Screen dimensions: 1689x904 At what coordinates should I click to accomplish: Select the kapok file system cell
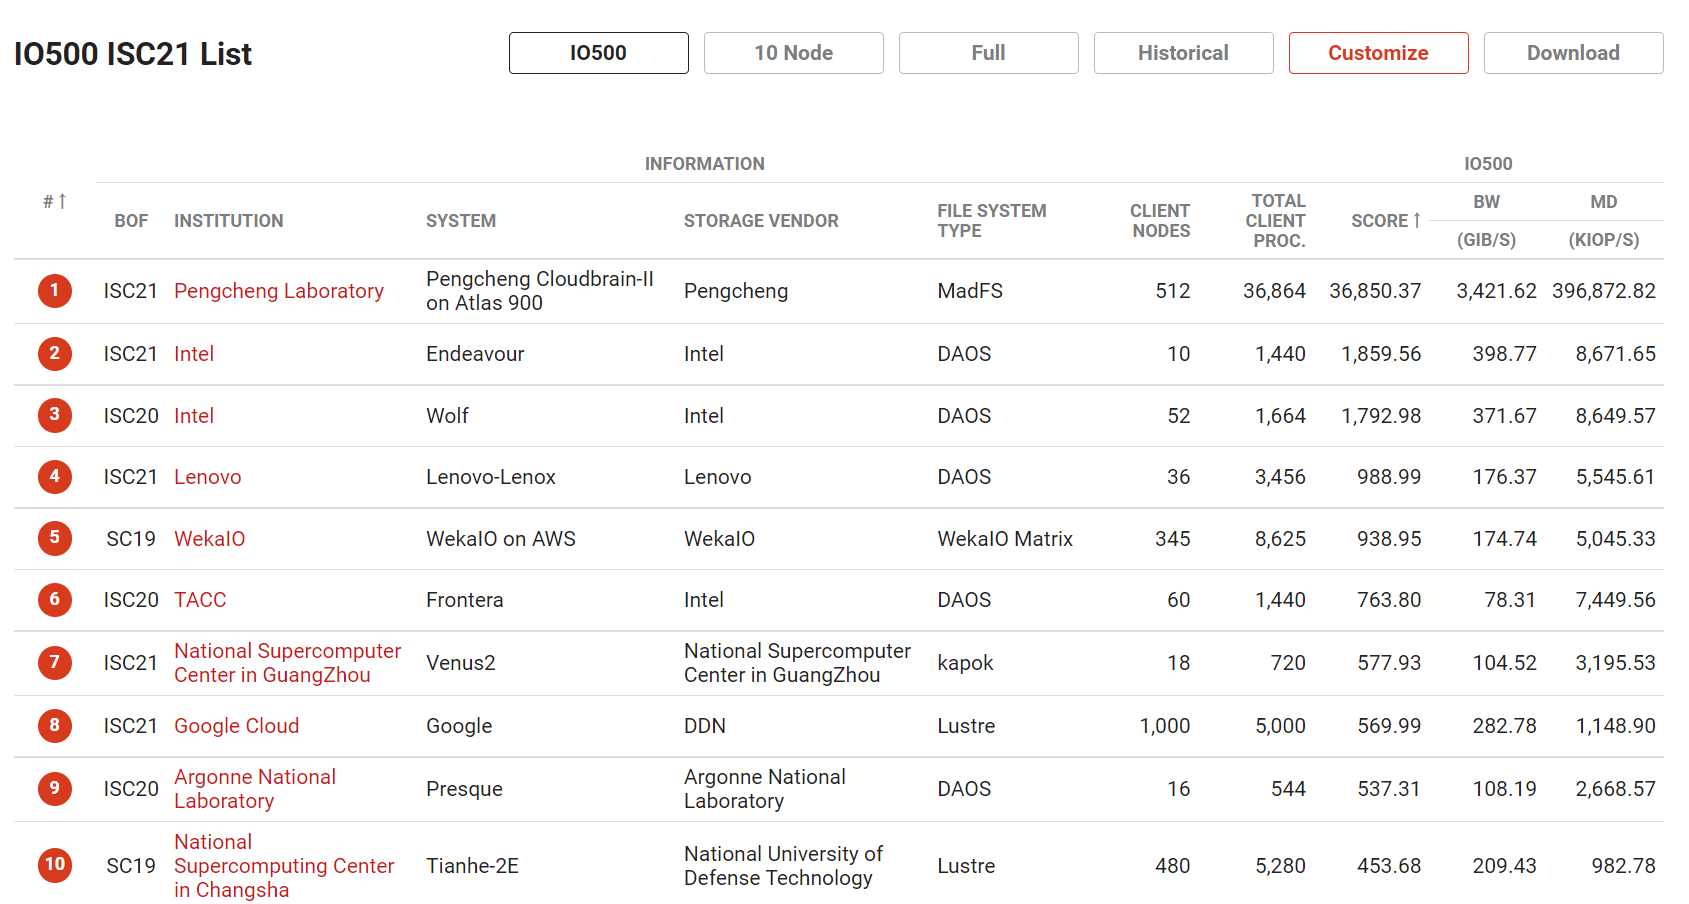point(965,663)
